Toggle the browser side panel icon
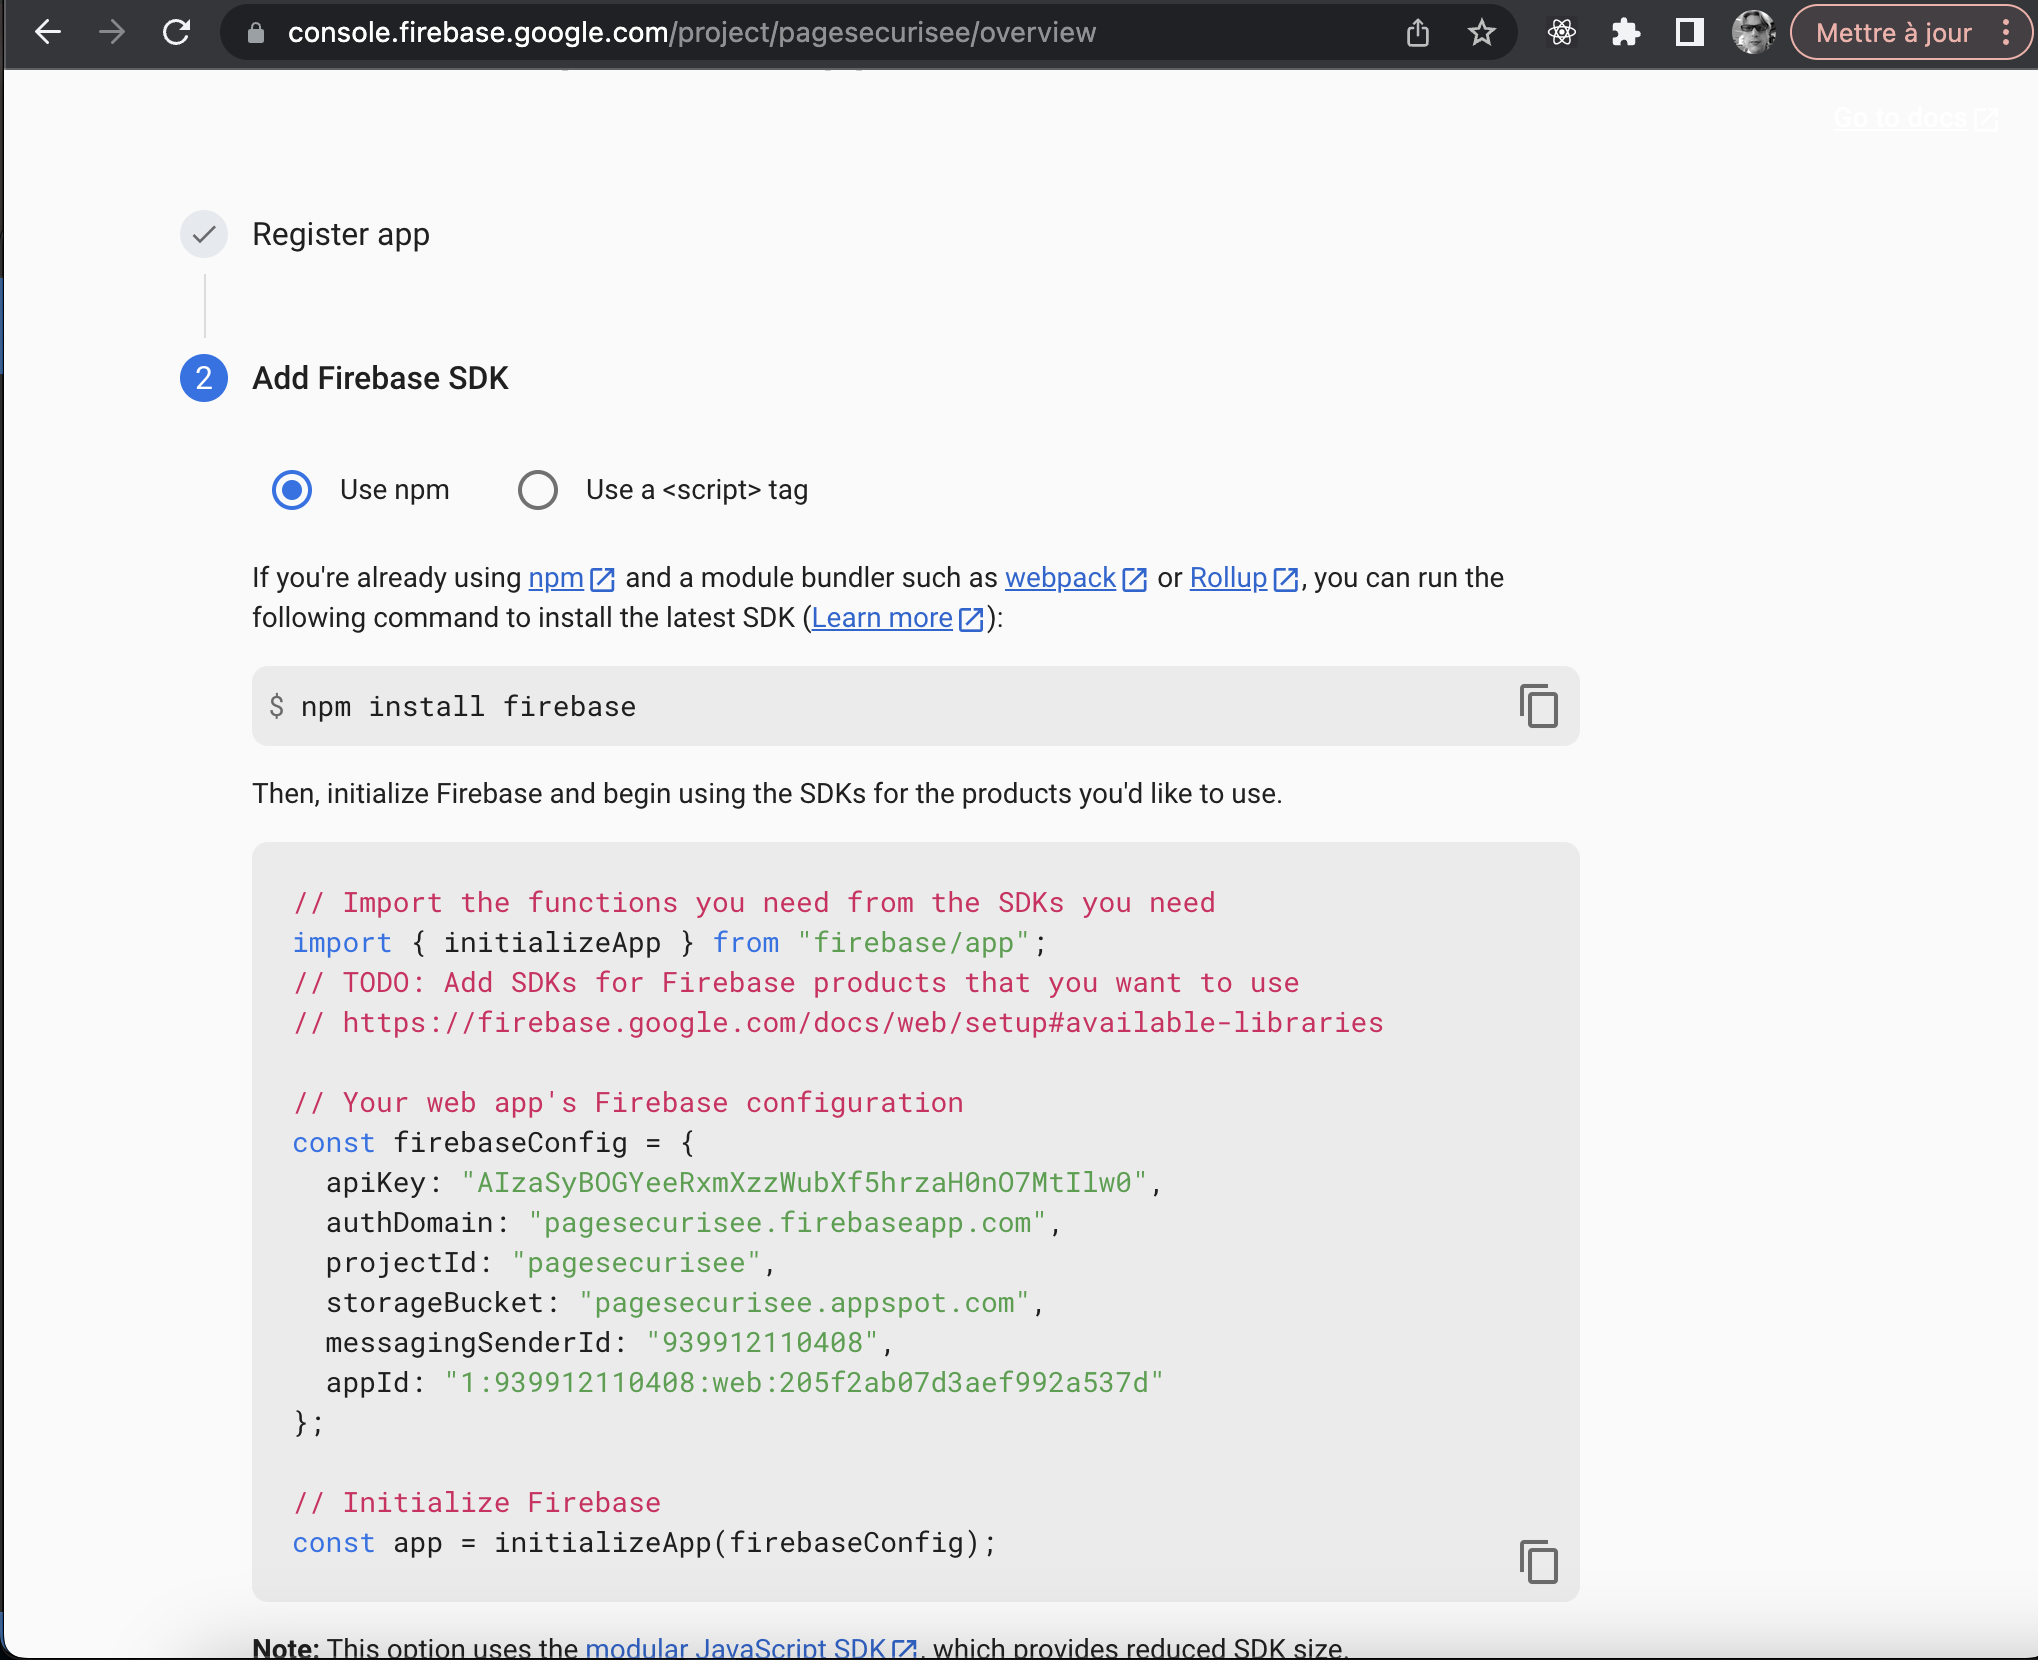Viewport: 2038px width, 1660px height. tap(1690, 33)
